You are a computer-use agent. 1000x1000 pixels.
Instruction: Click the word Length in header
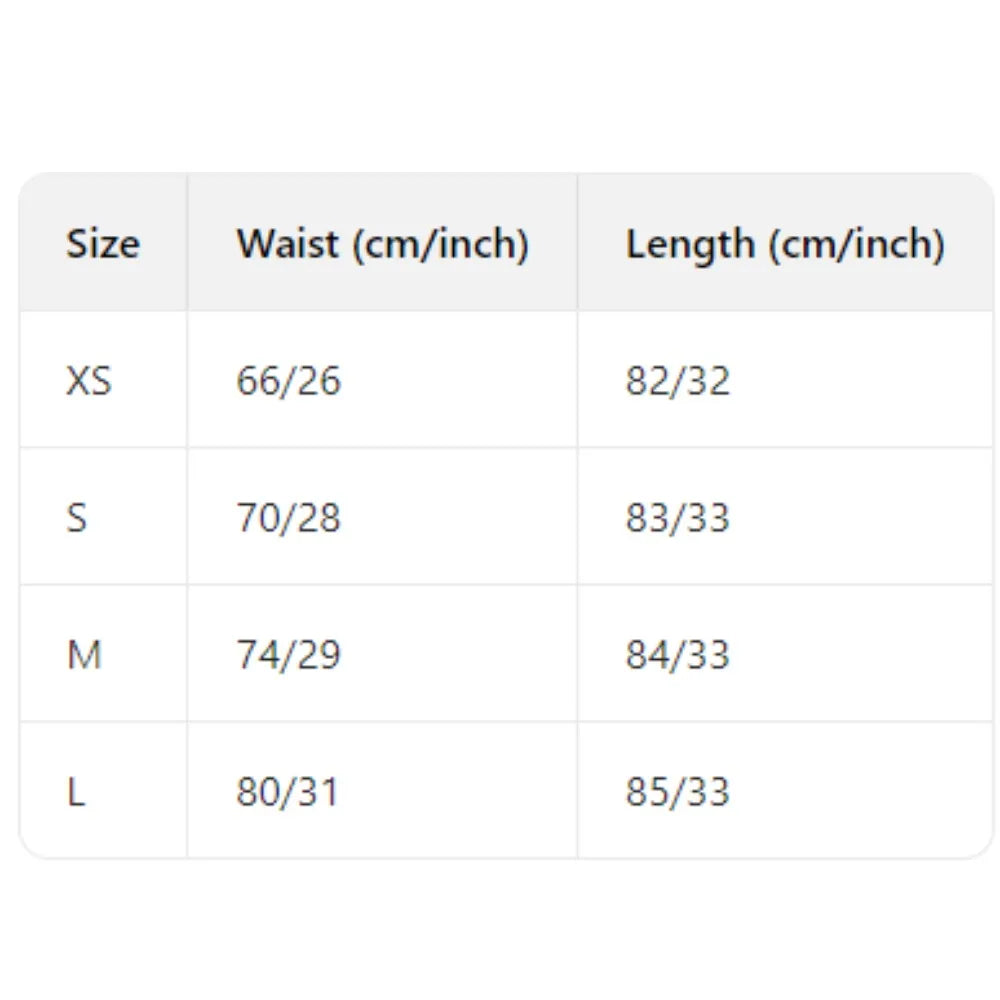tap(690, 244)
